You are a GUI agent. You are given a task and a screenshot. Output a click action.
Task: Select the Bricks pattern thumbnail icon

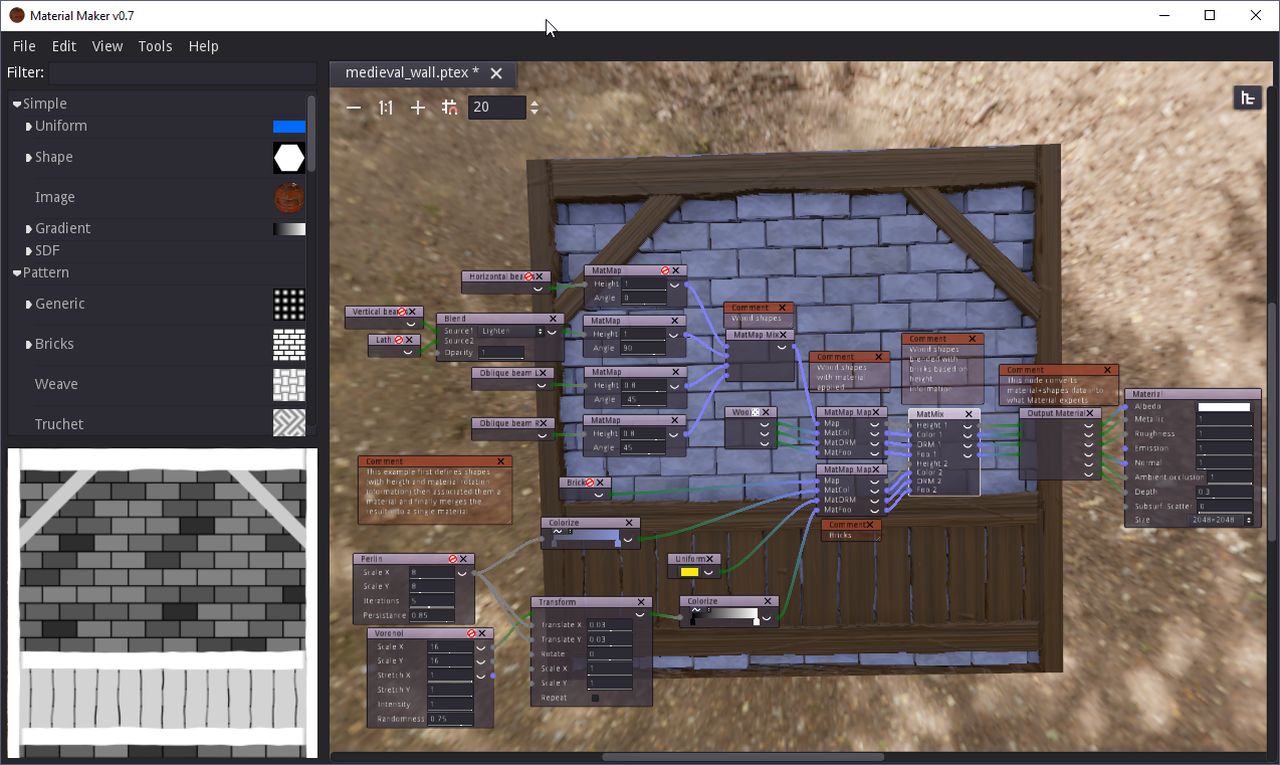pyautogui.click(x=289, y=344)
